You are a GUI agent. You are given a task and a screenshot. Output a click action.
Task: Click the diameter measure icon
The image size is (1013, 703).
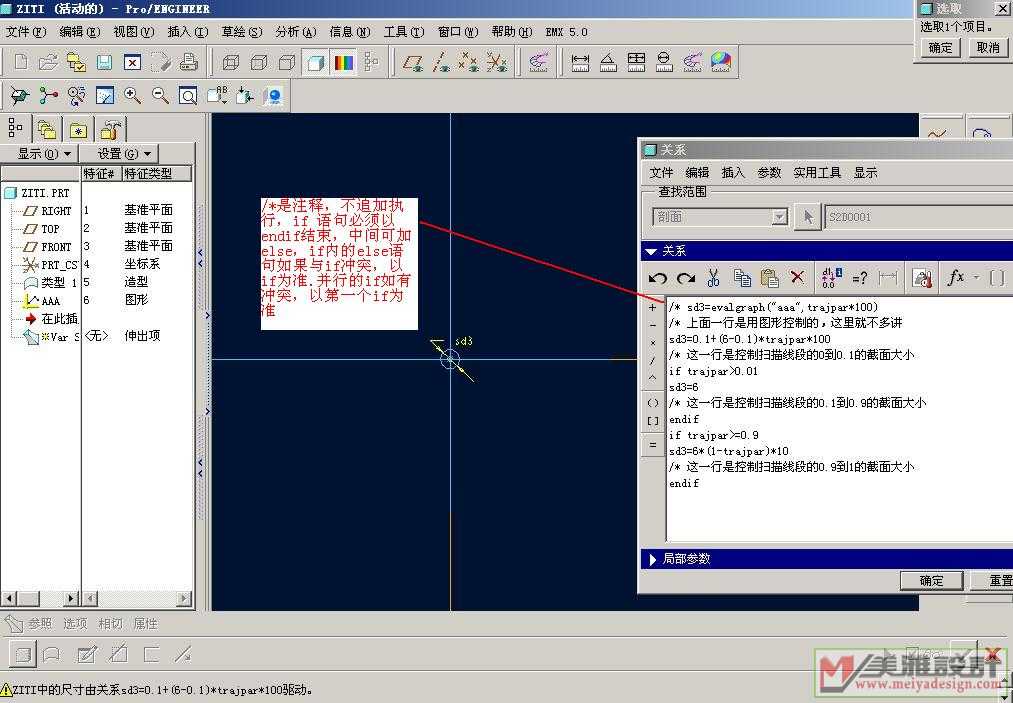664,62
